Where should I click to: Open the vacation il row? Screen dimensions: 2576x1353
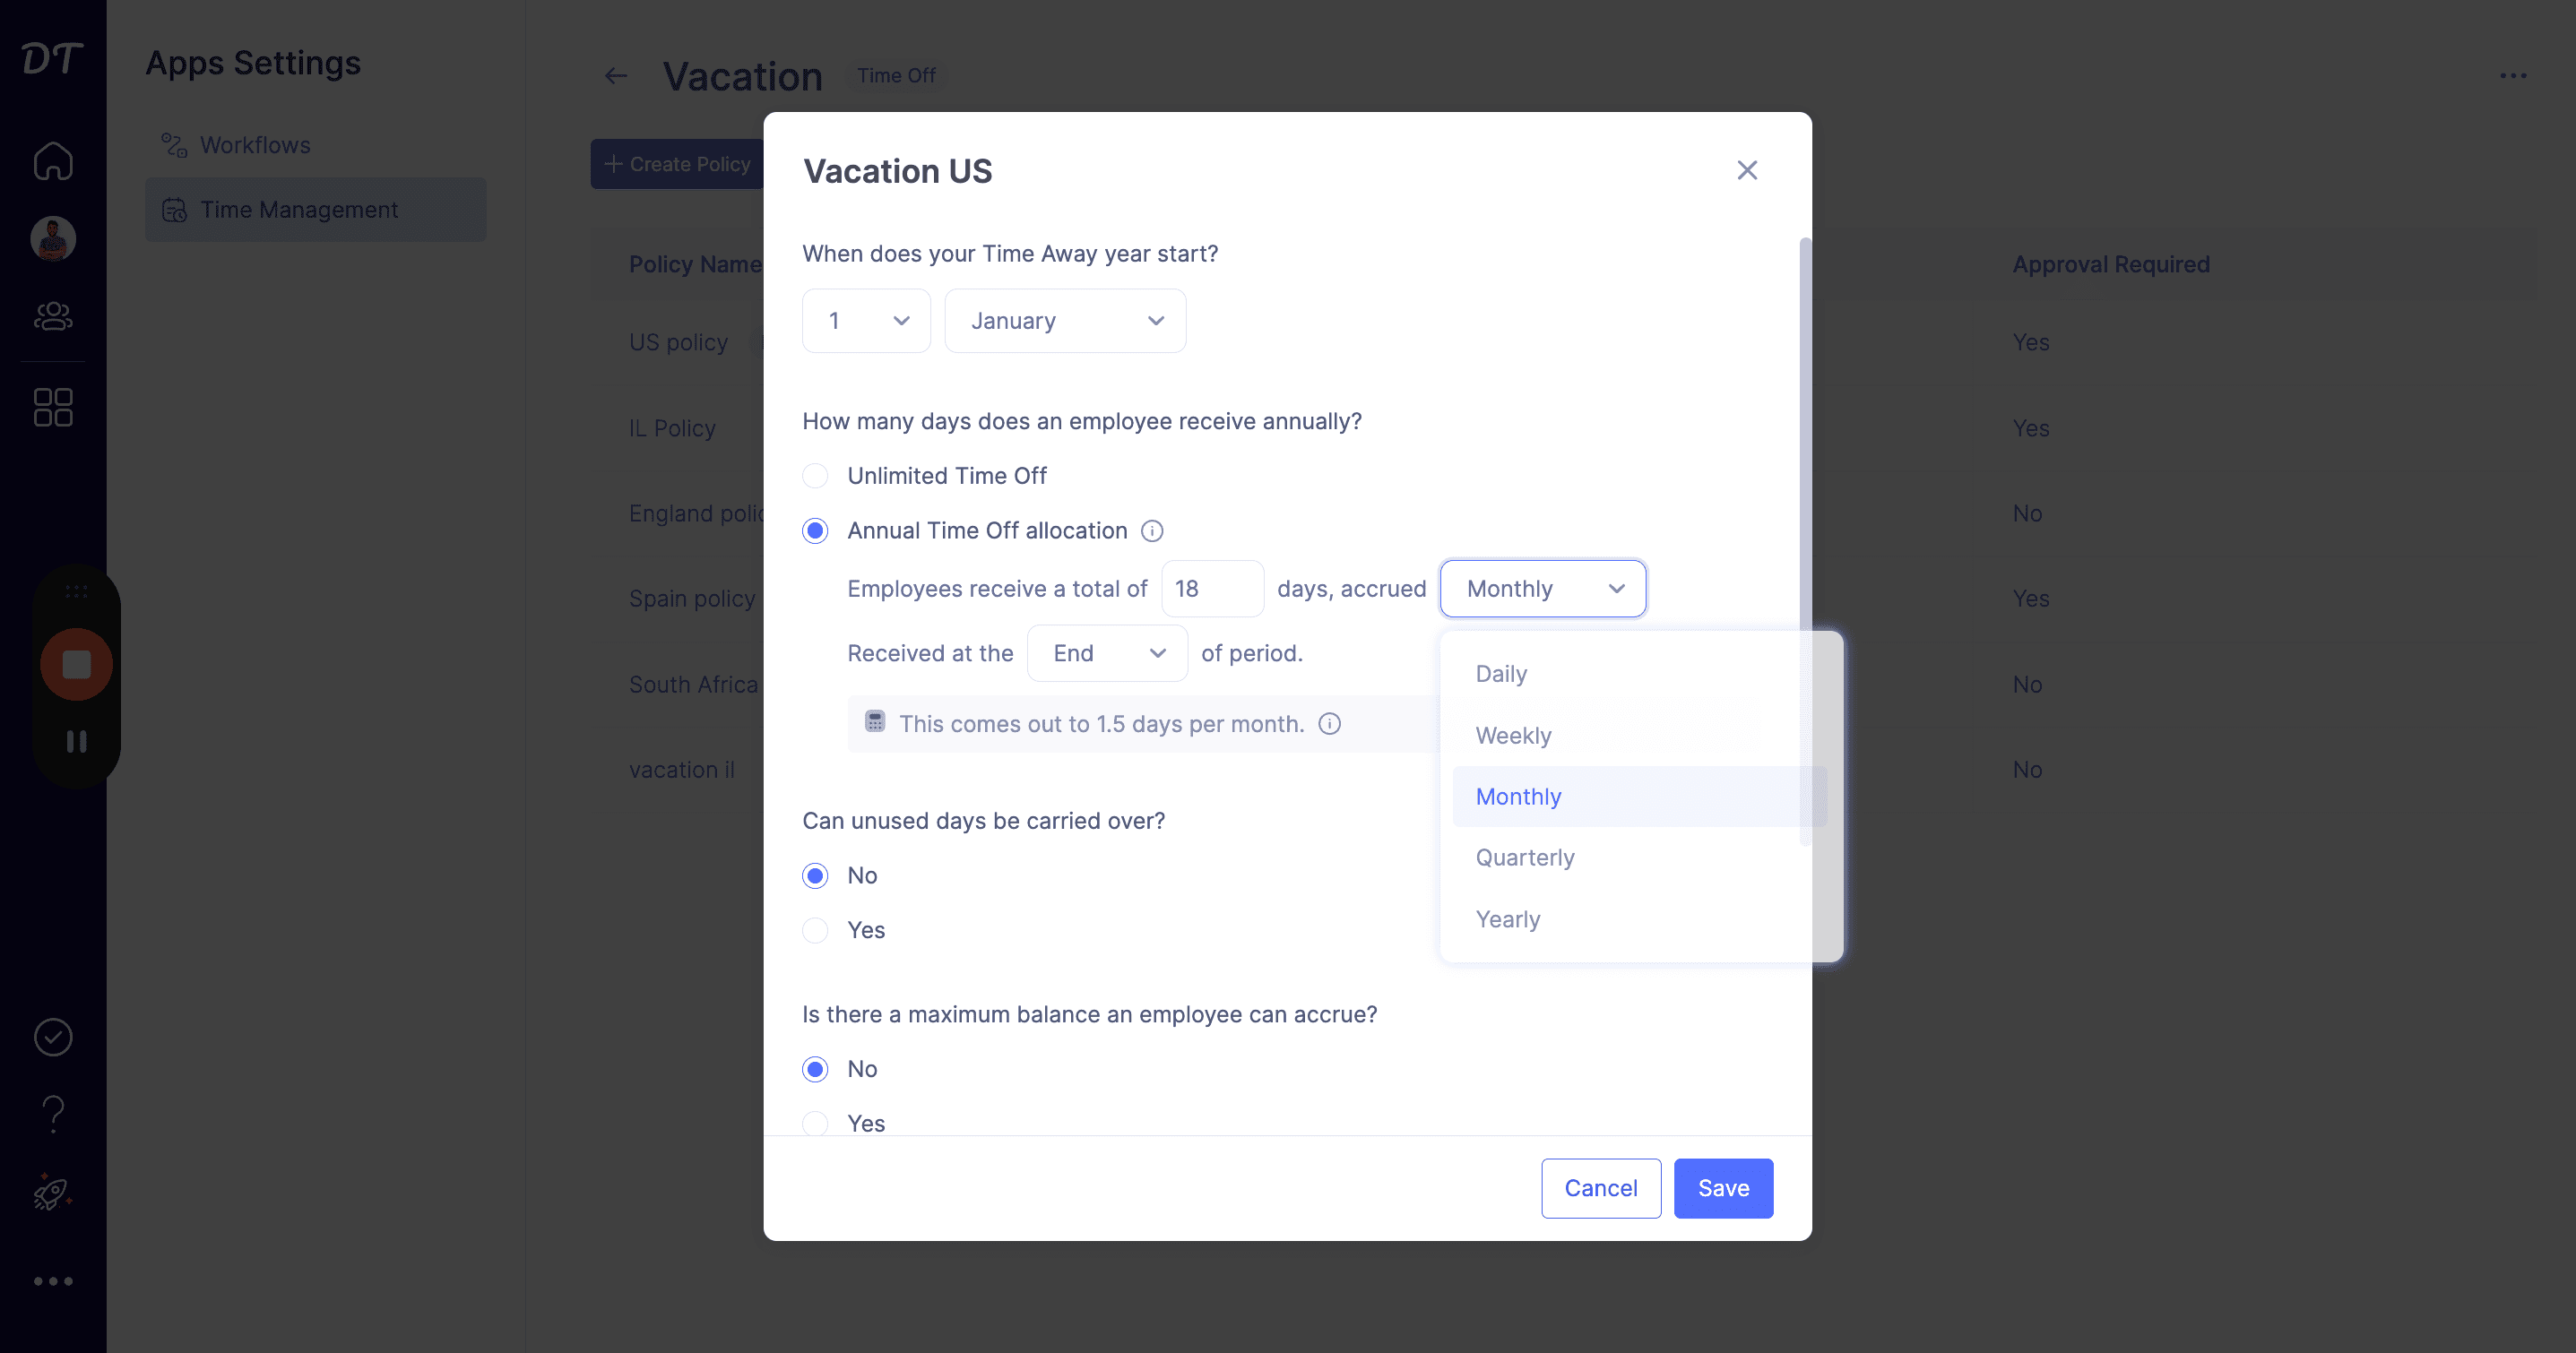pos(681,770)
